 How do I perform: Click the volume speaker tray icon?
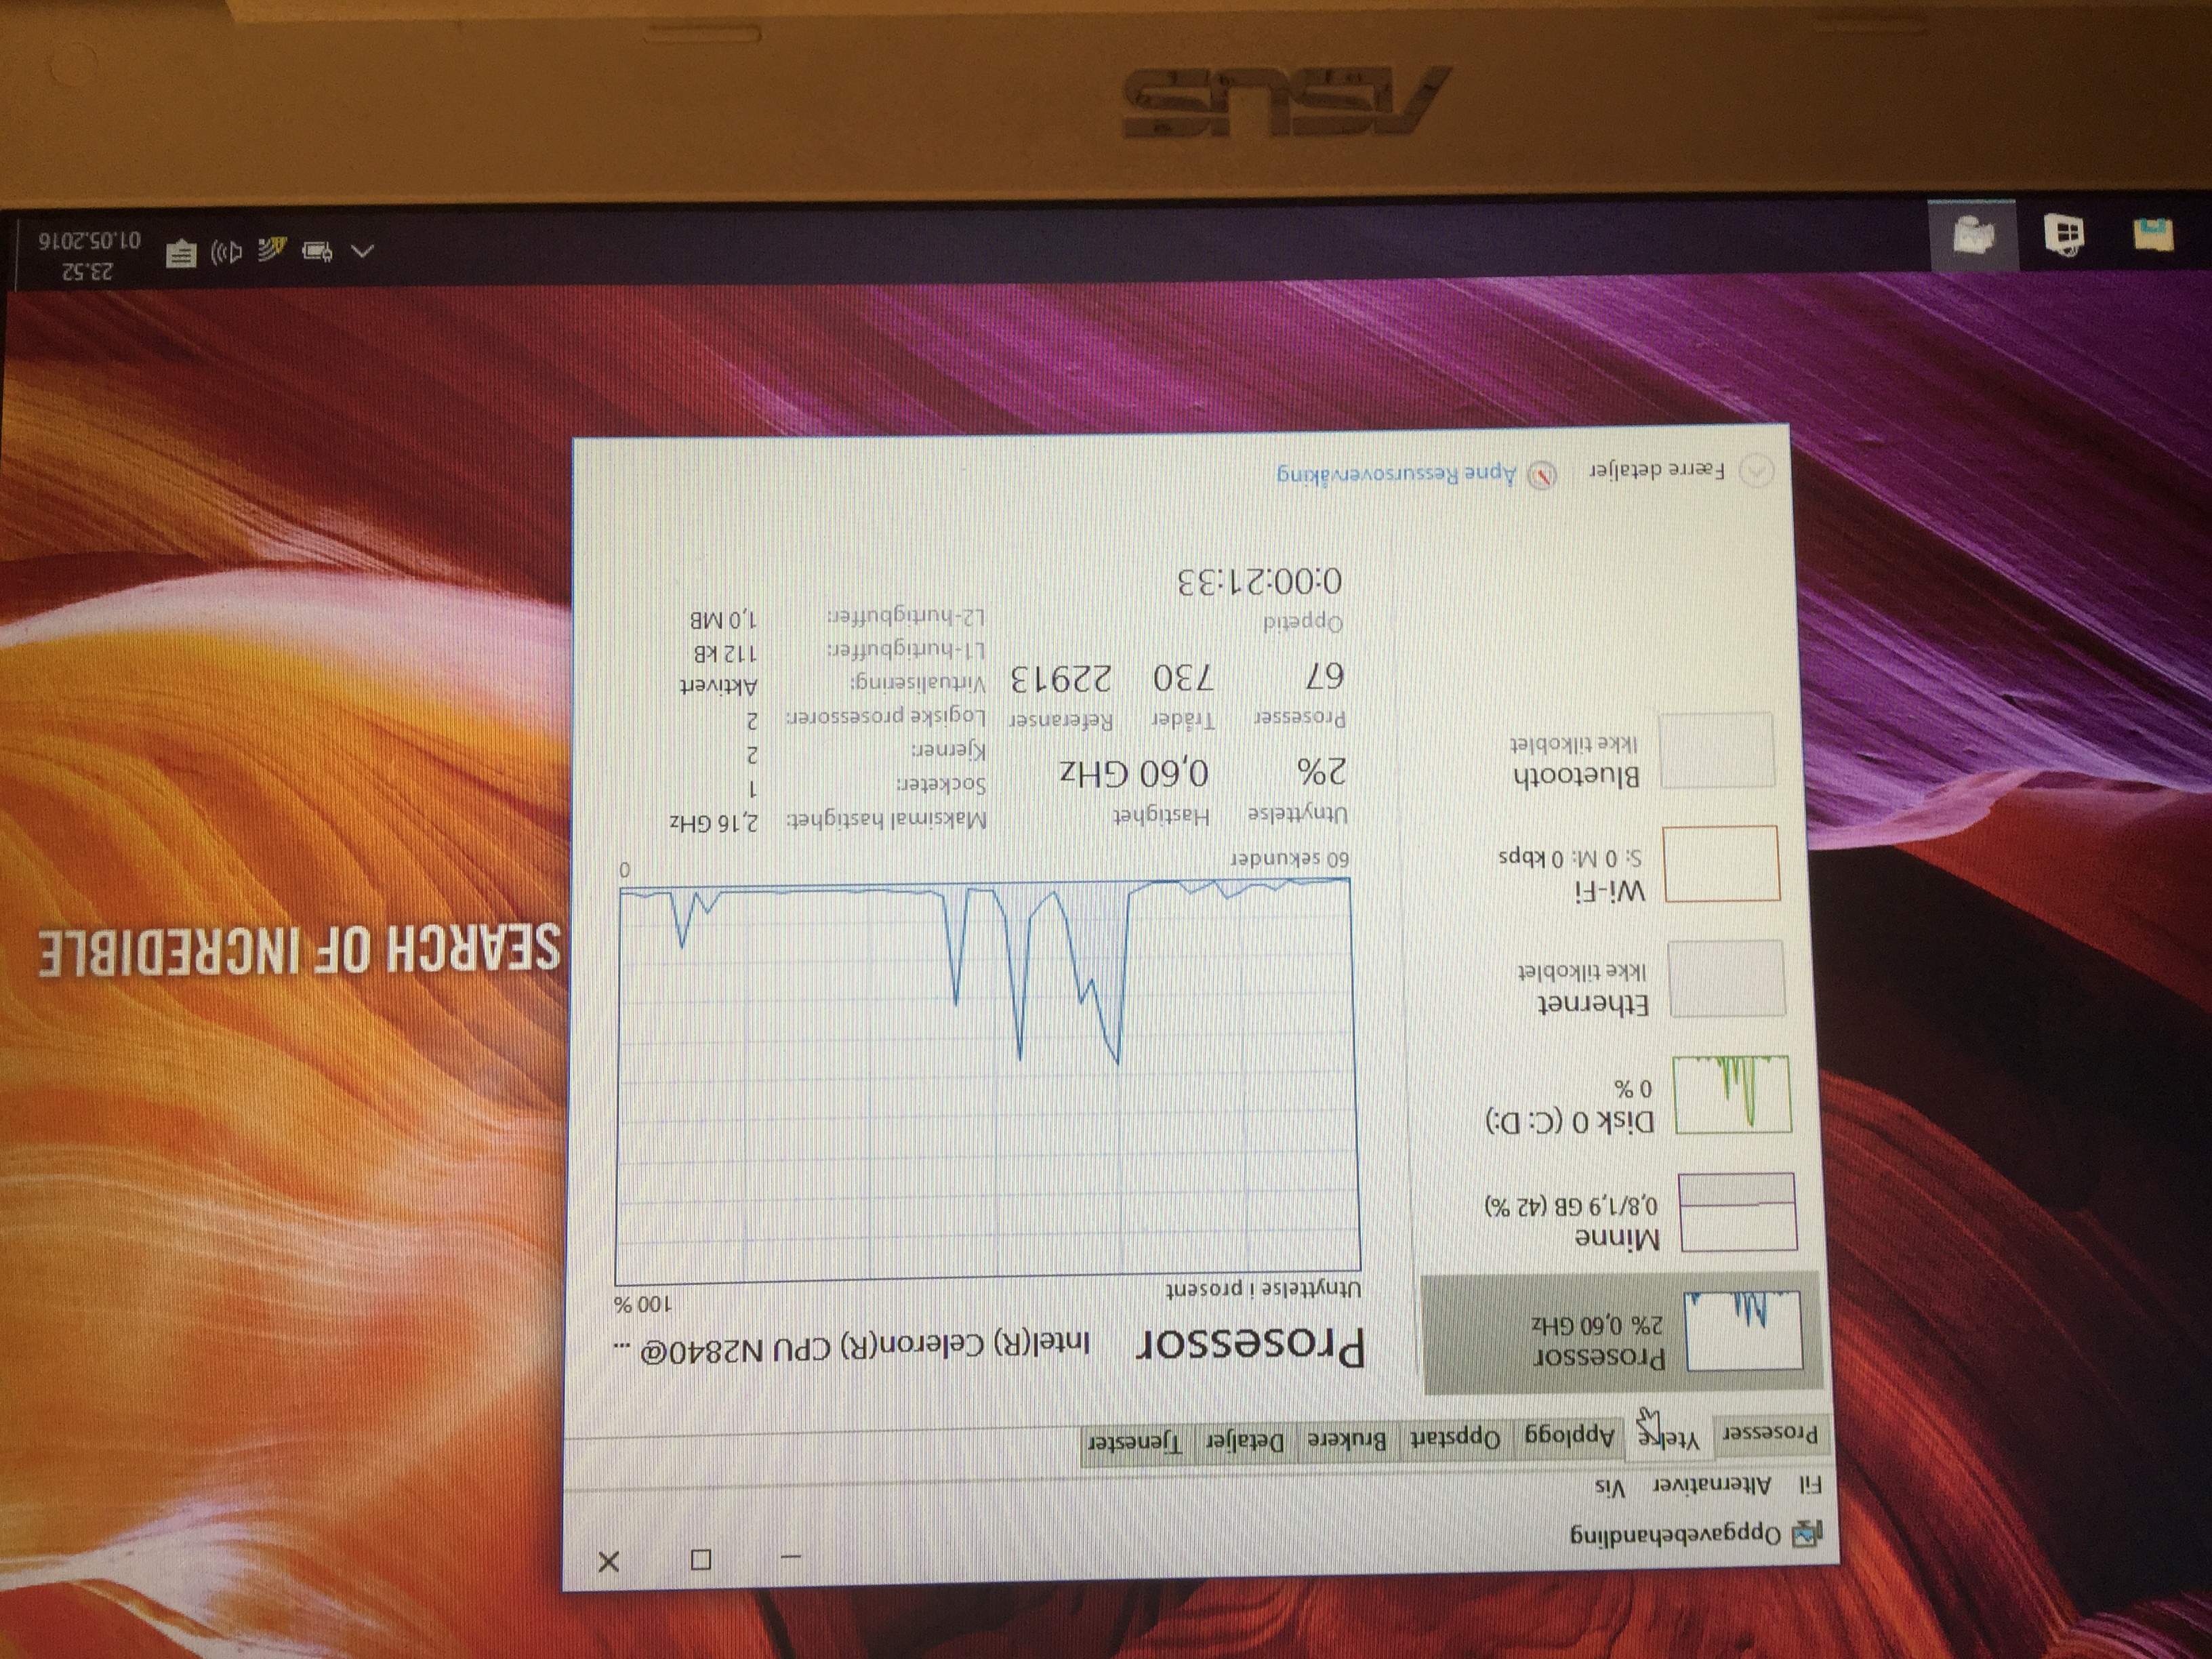point(227,253)
